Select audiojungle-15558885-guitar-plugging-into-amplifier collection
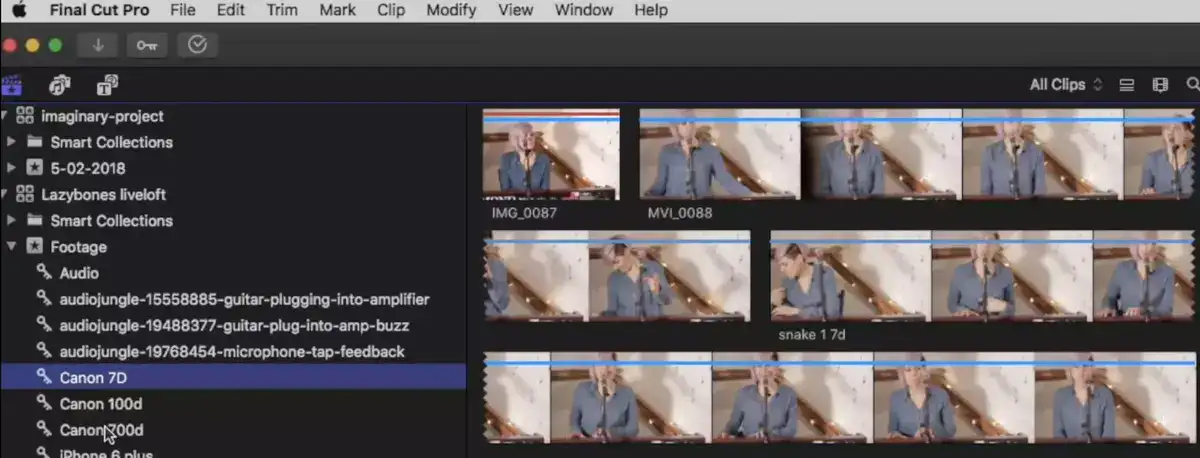Viewport: 1200px width, 458px height. pos(244,298)
